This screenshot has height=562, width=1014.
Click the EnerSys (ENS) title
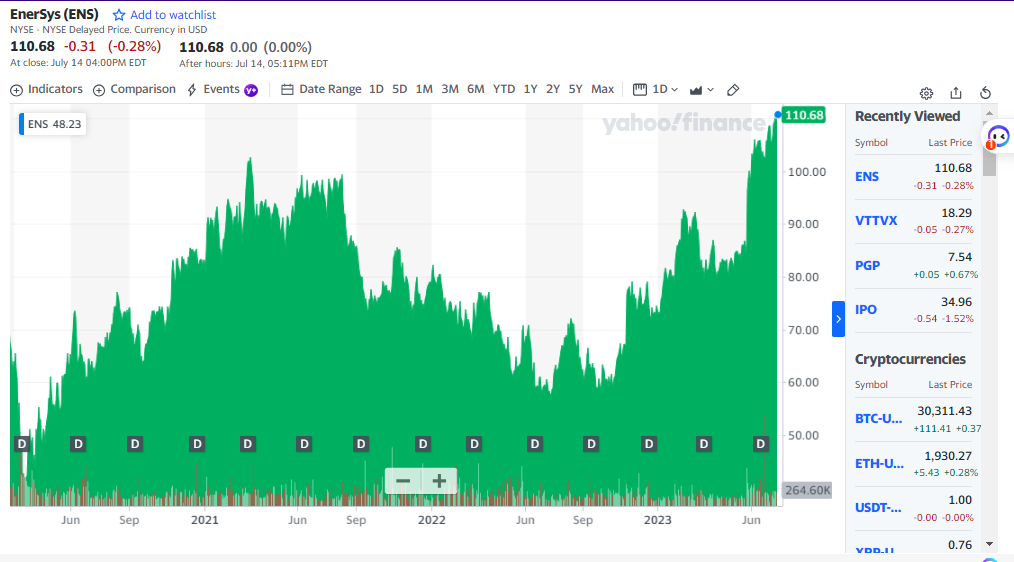[x=54, y=14]
